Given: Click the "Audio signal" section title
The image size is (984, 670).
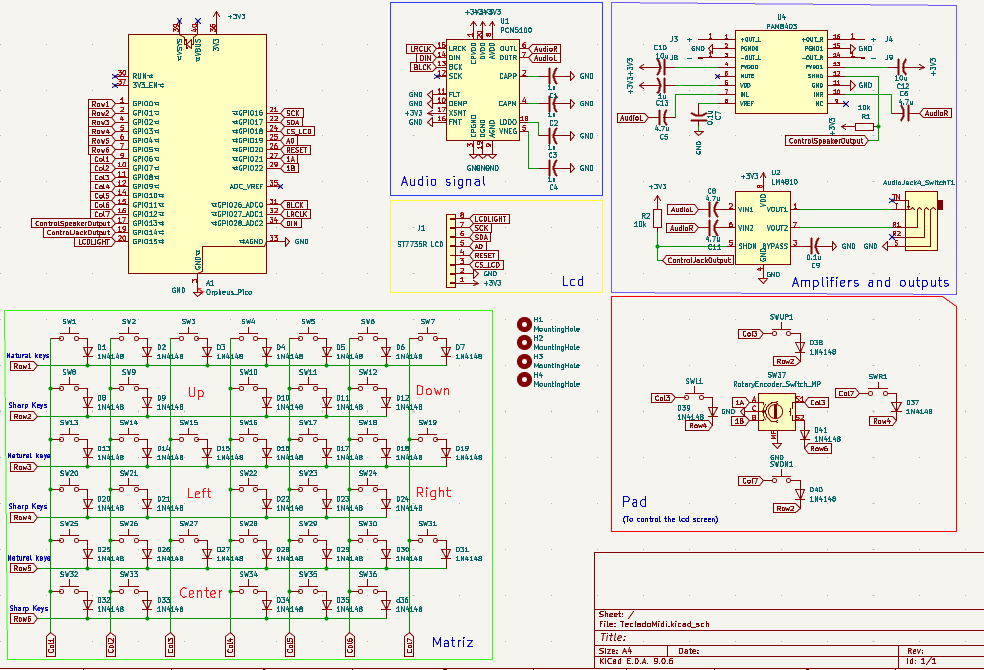Looking at the screenshot, I should click(443, 182).
